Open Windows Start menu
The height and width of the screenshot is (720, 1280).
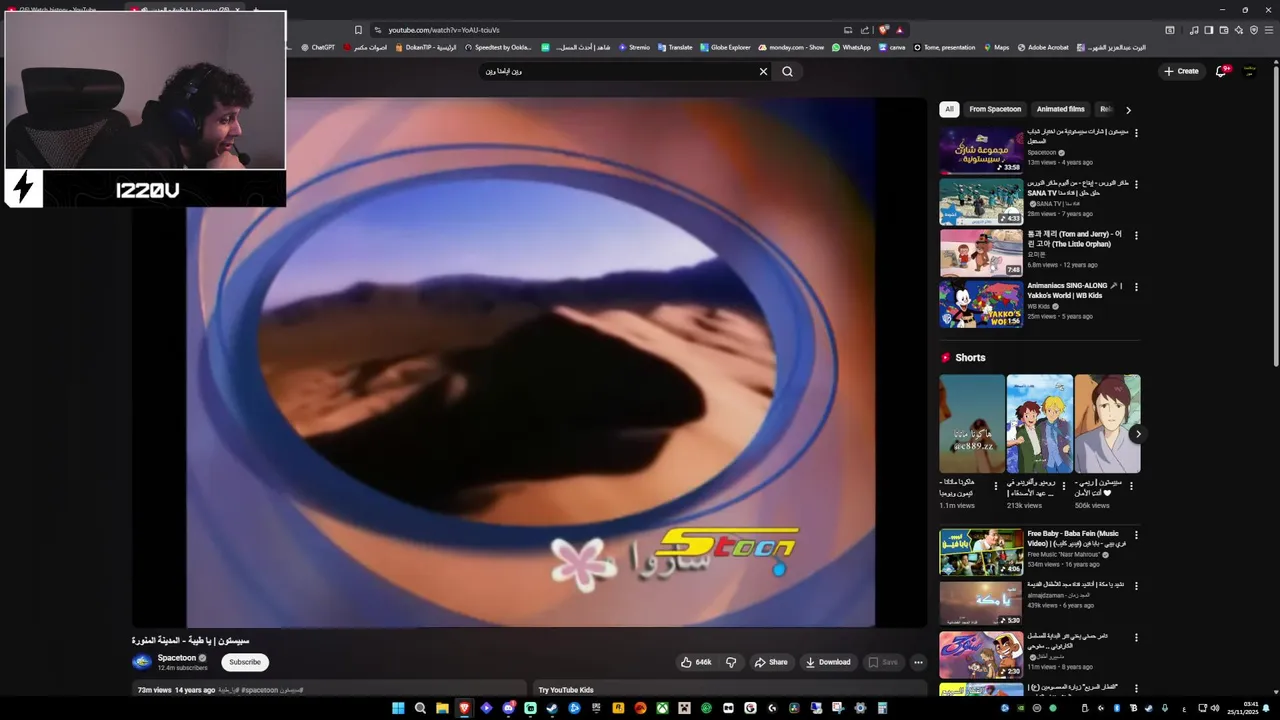click(x=398, y=708)
